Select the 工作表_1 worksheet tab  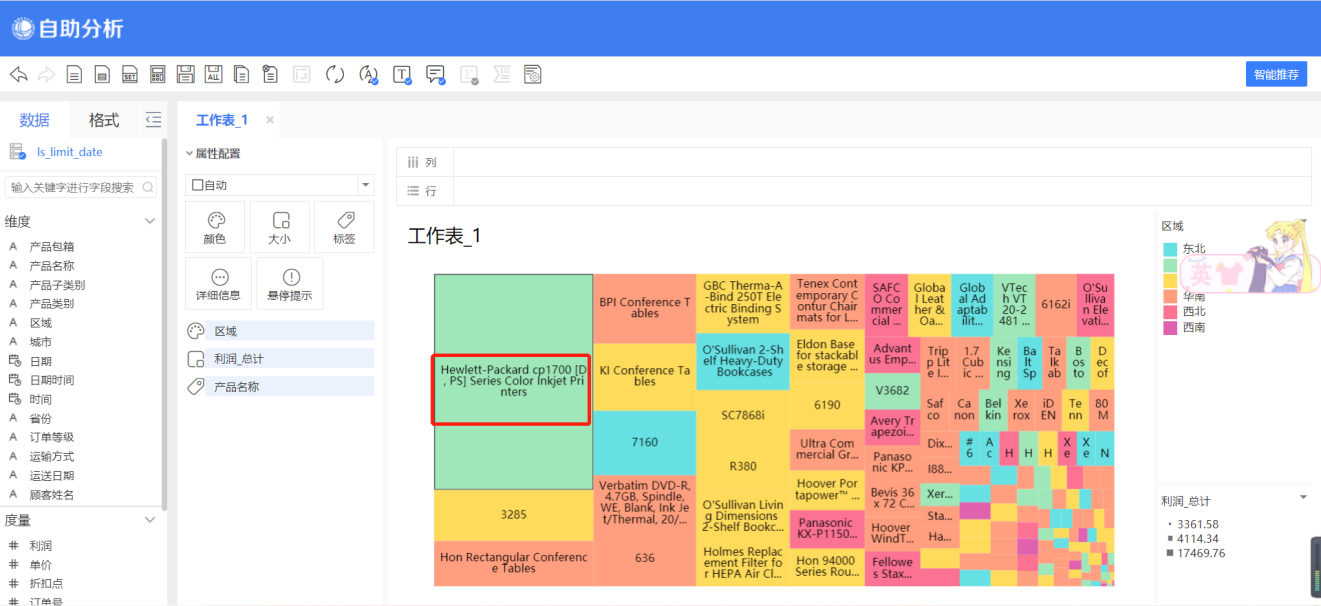click(222, 120)
